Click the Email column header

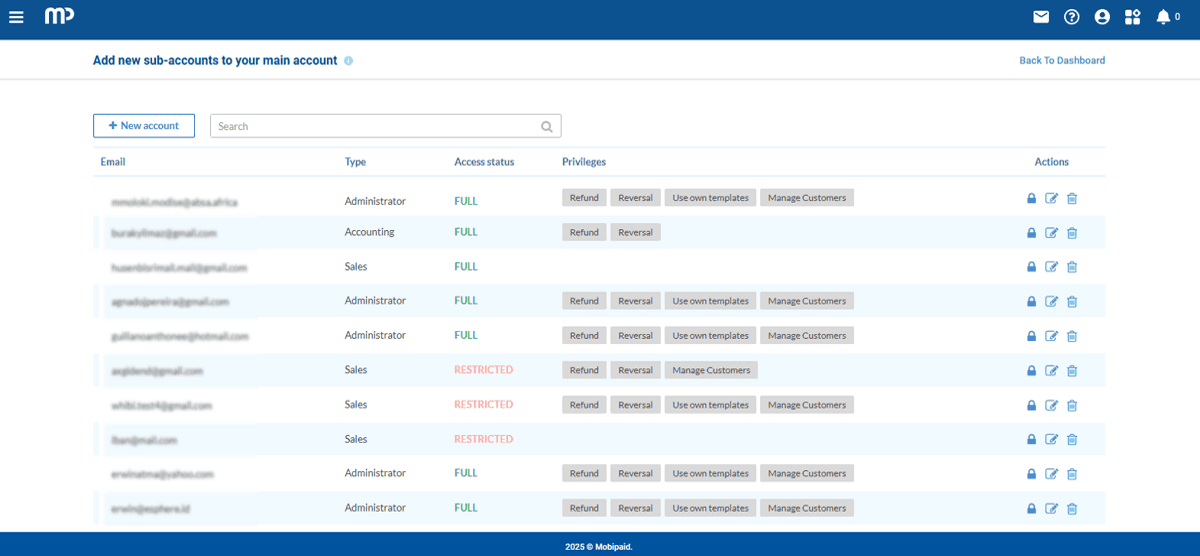tap(113, 162)
